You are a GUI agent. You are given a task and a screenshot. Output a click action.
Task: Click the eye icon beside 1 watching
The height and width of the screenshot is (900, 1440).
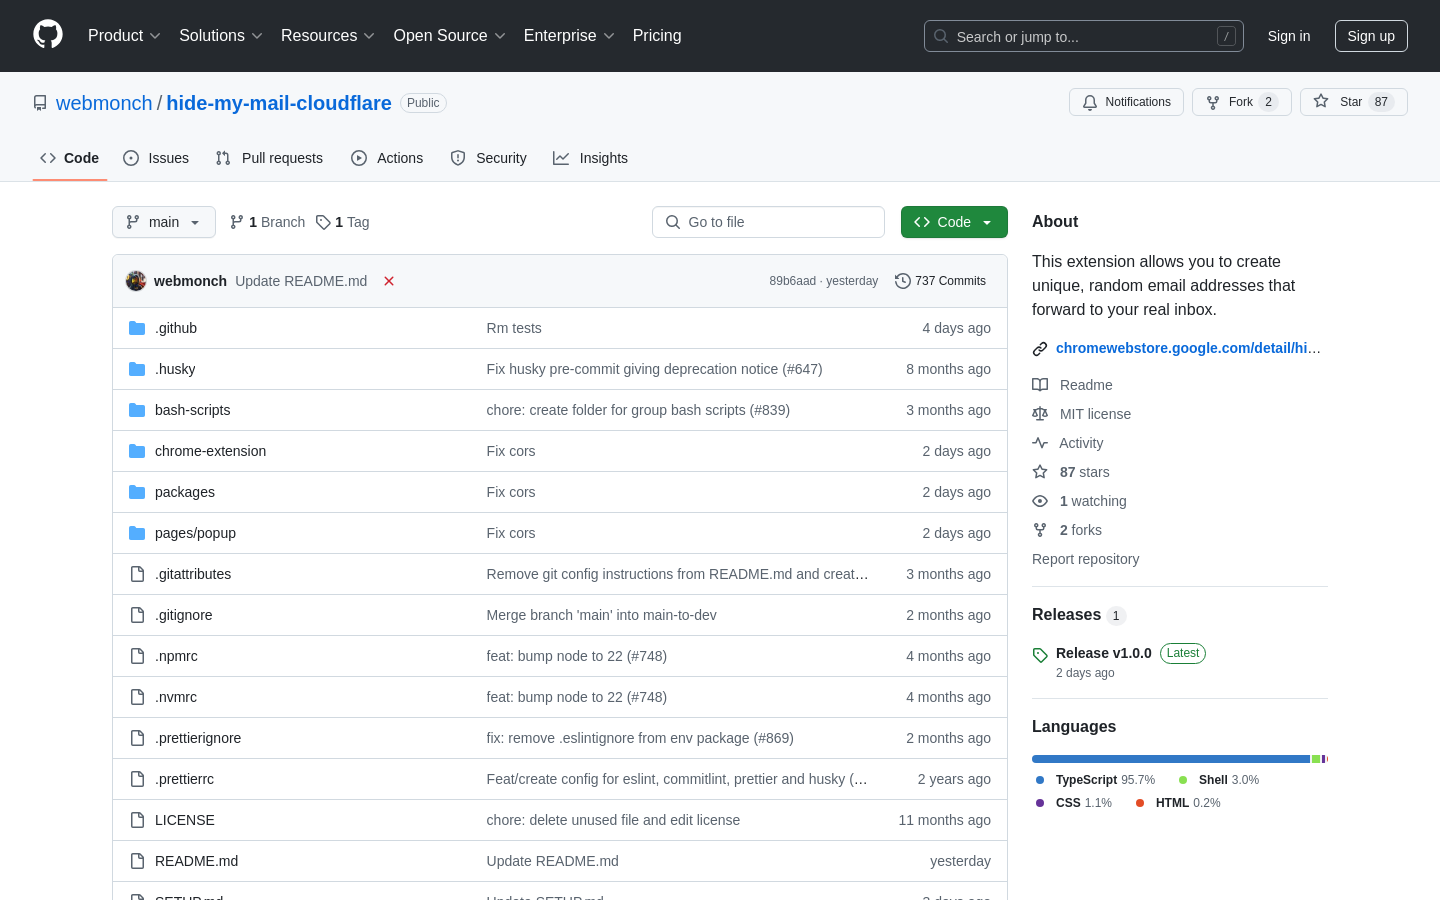tap(1040, 501)
